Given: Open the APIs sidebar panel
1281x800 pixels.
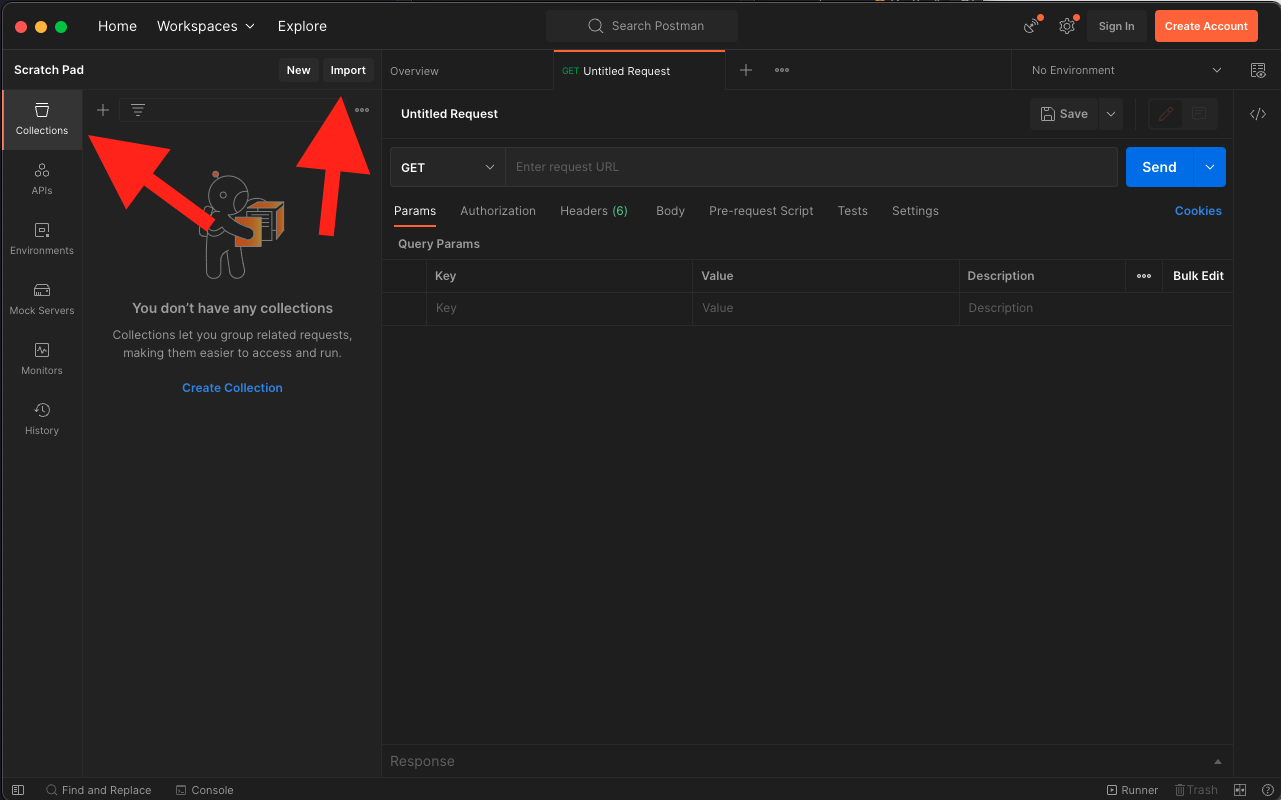Looking at the screenshot, I should [42, 179].
